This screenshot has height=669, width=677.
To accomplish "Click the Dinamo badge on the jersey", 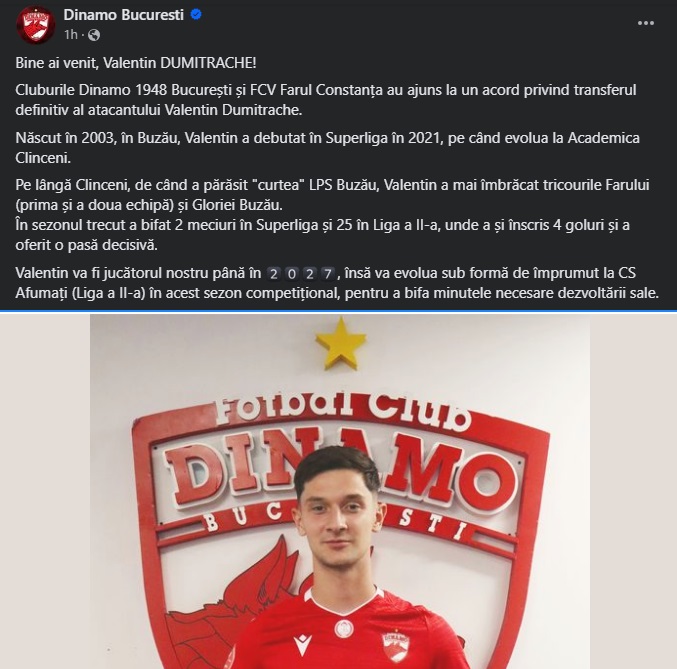I will click(x=394, y=646).
